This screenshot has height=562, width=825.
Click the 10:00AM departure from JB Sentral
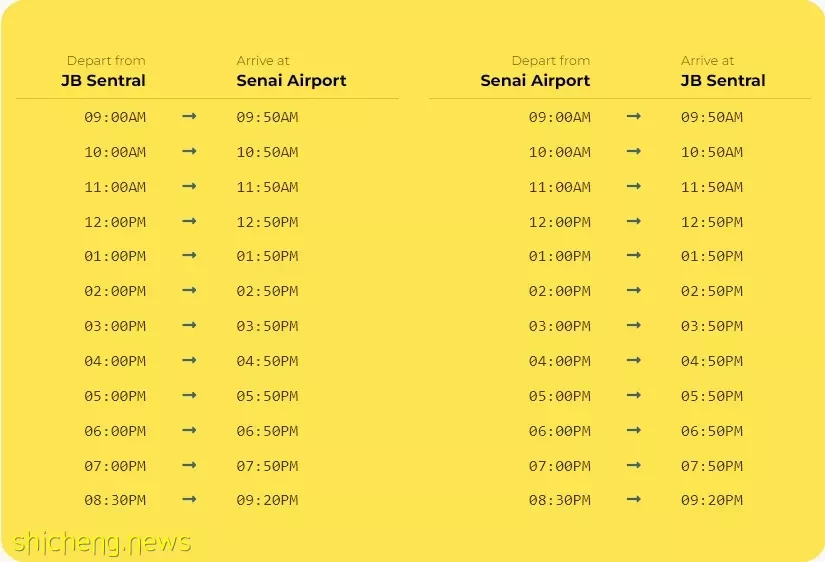(x=115, y=152)
